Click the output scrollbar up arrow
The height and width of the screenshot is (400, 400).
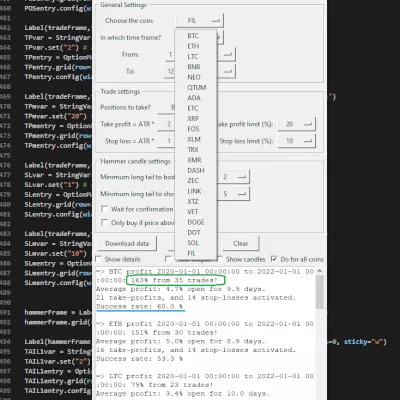320,271
